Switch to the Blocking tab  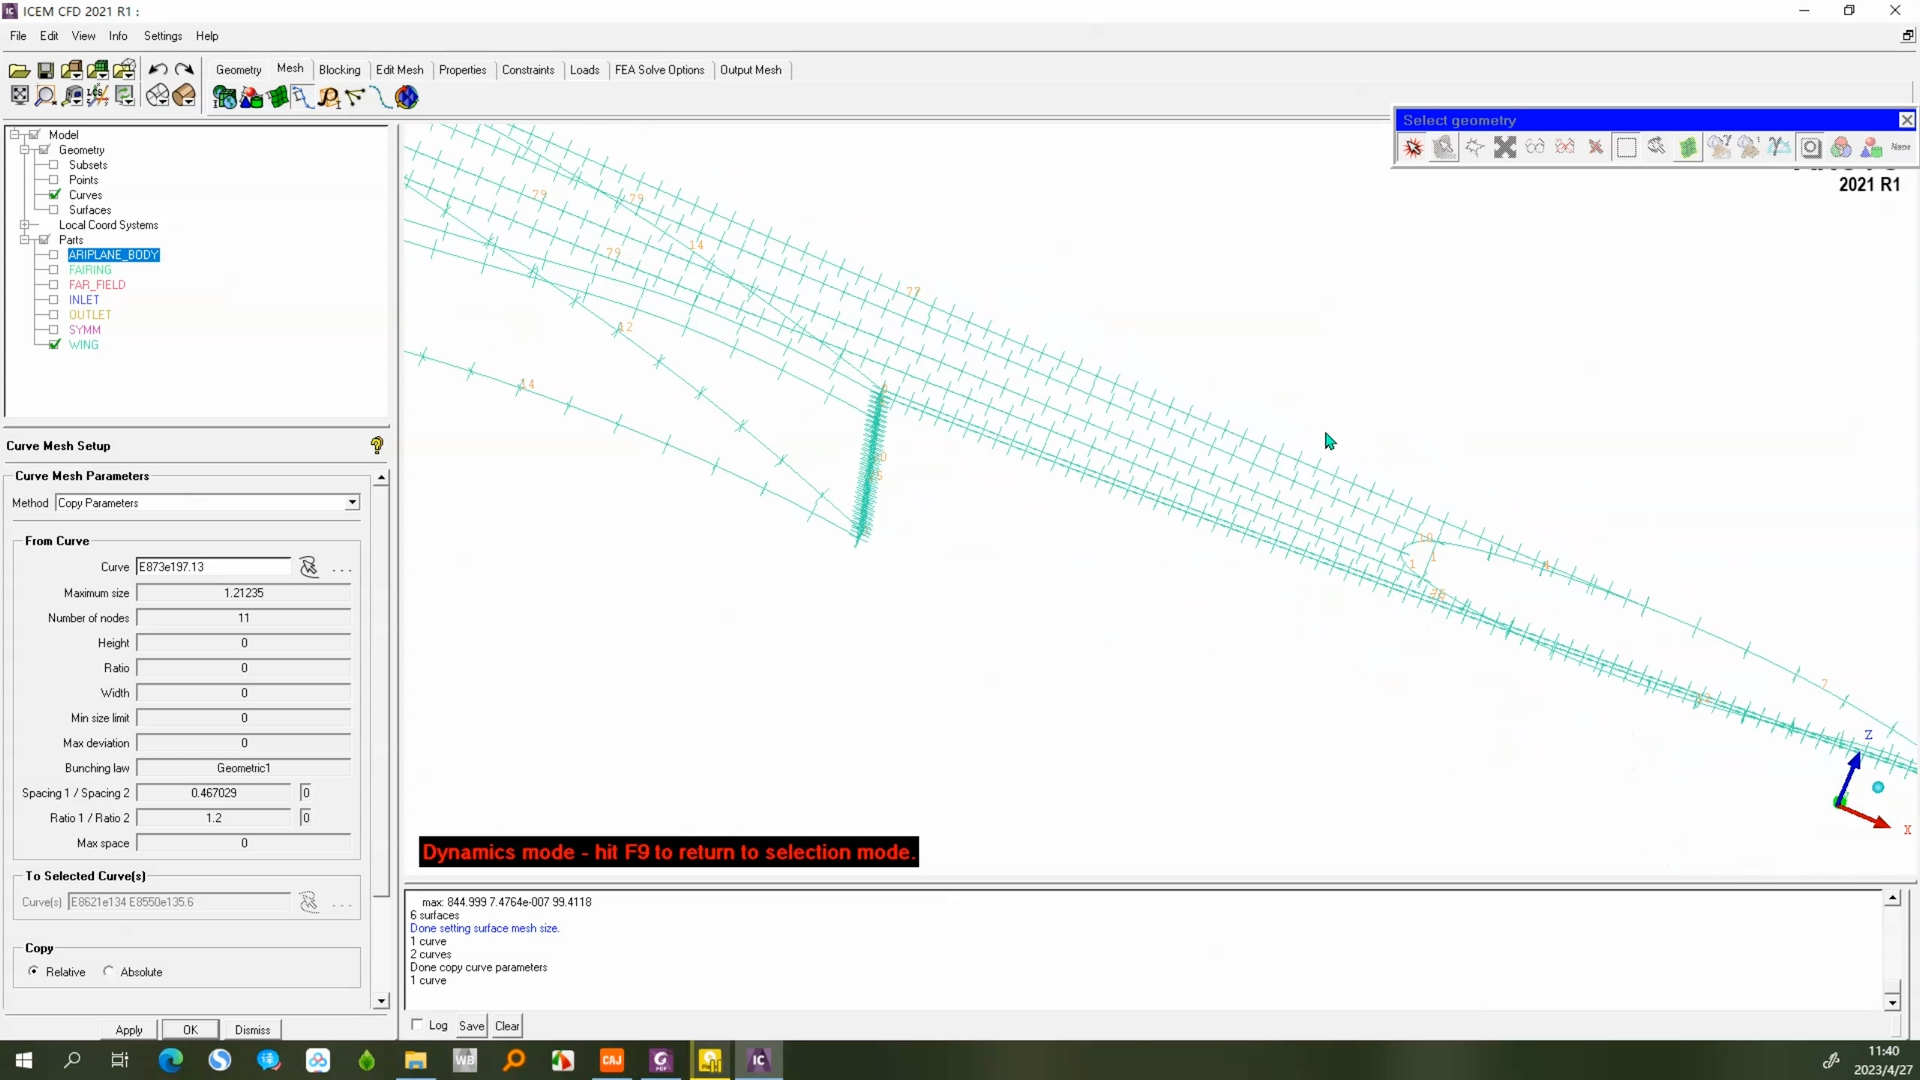click(339, 70)
